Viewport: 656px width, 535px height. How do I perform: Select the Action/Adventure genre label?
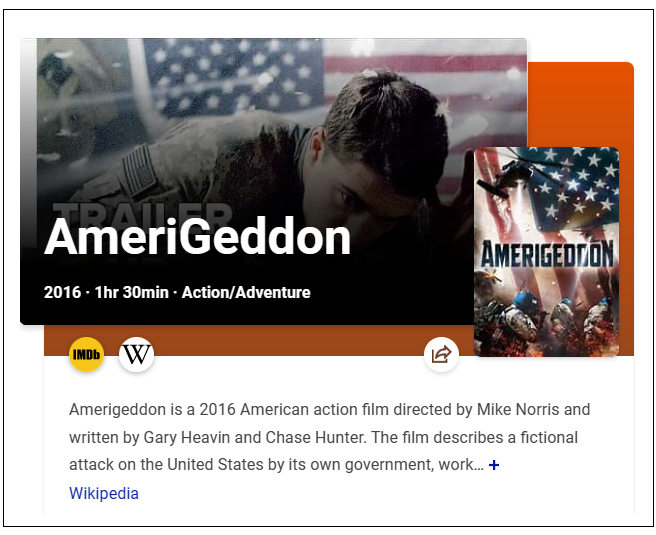(246, 292)
